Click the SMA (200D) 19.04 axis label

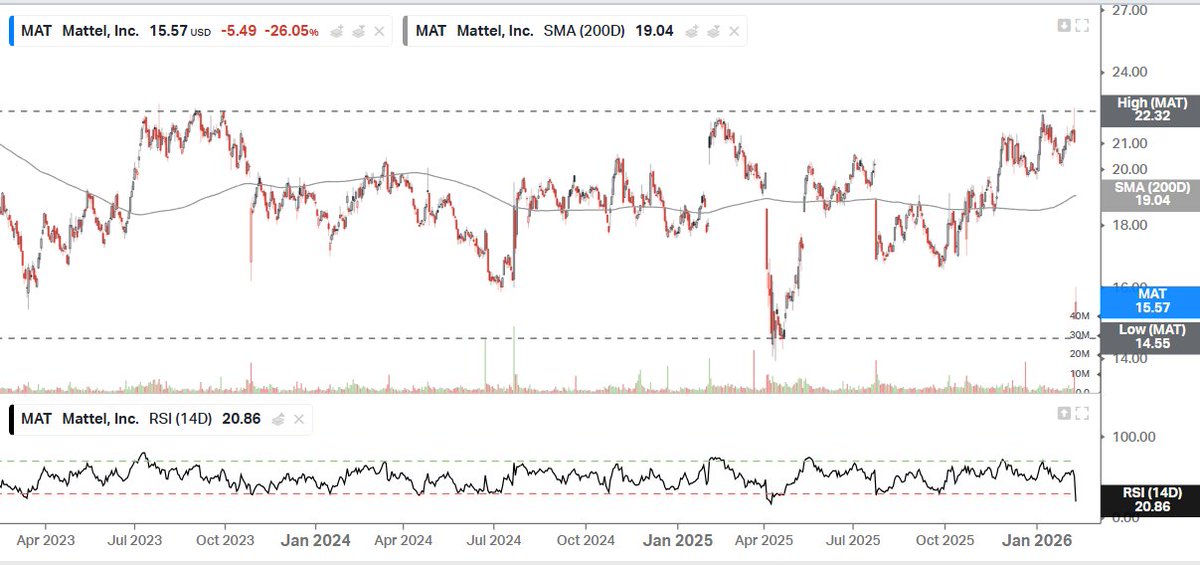[1150, 194]
